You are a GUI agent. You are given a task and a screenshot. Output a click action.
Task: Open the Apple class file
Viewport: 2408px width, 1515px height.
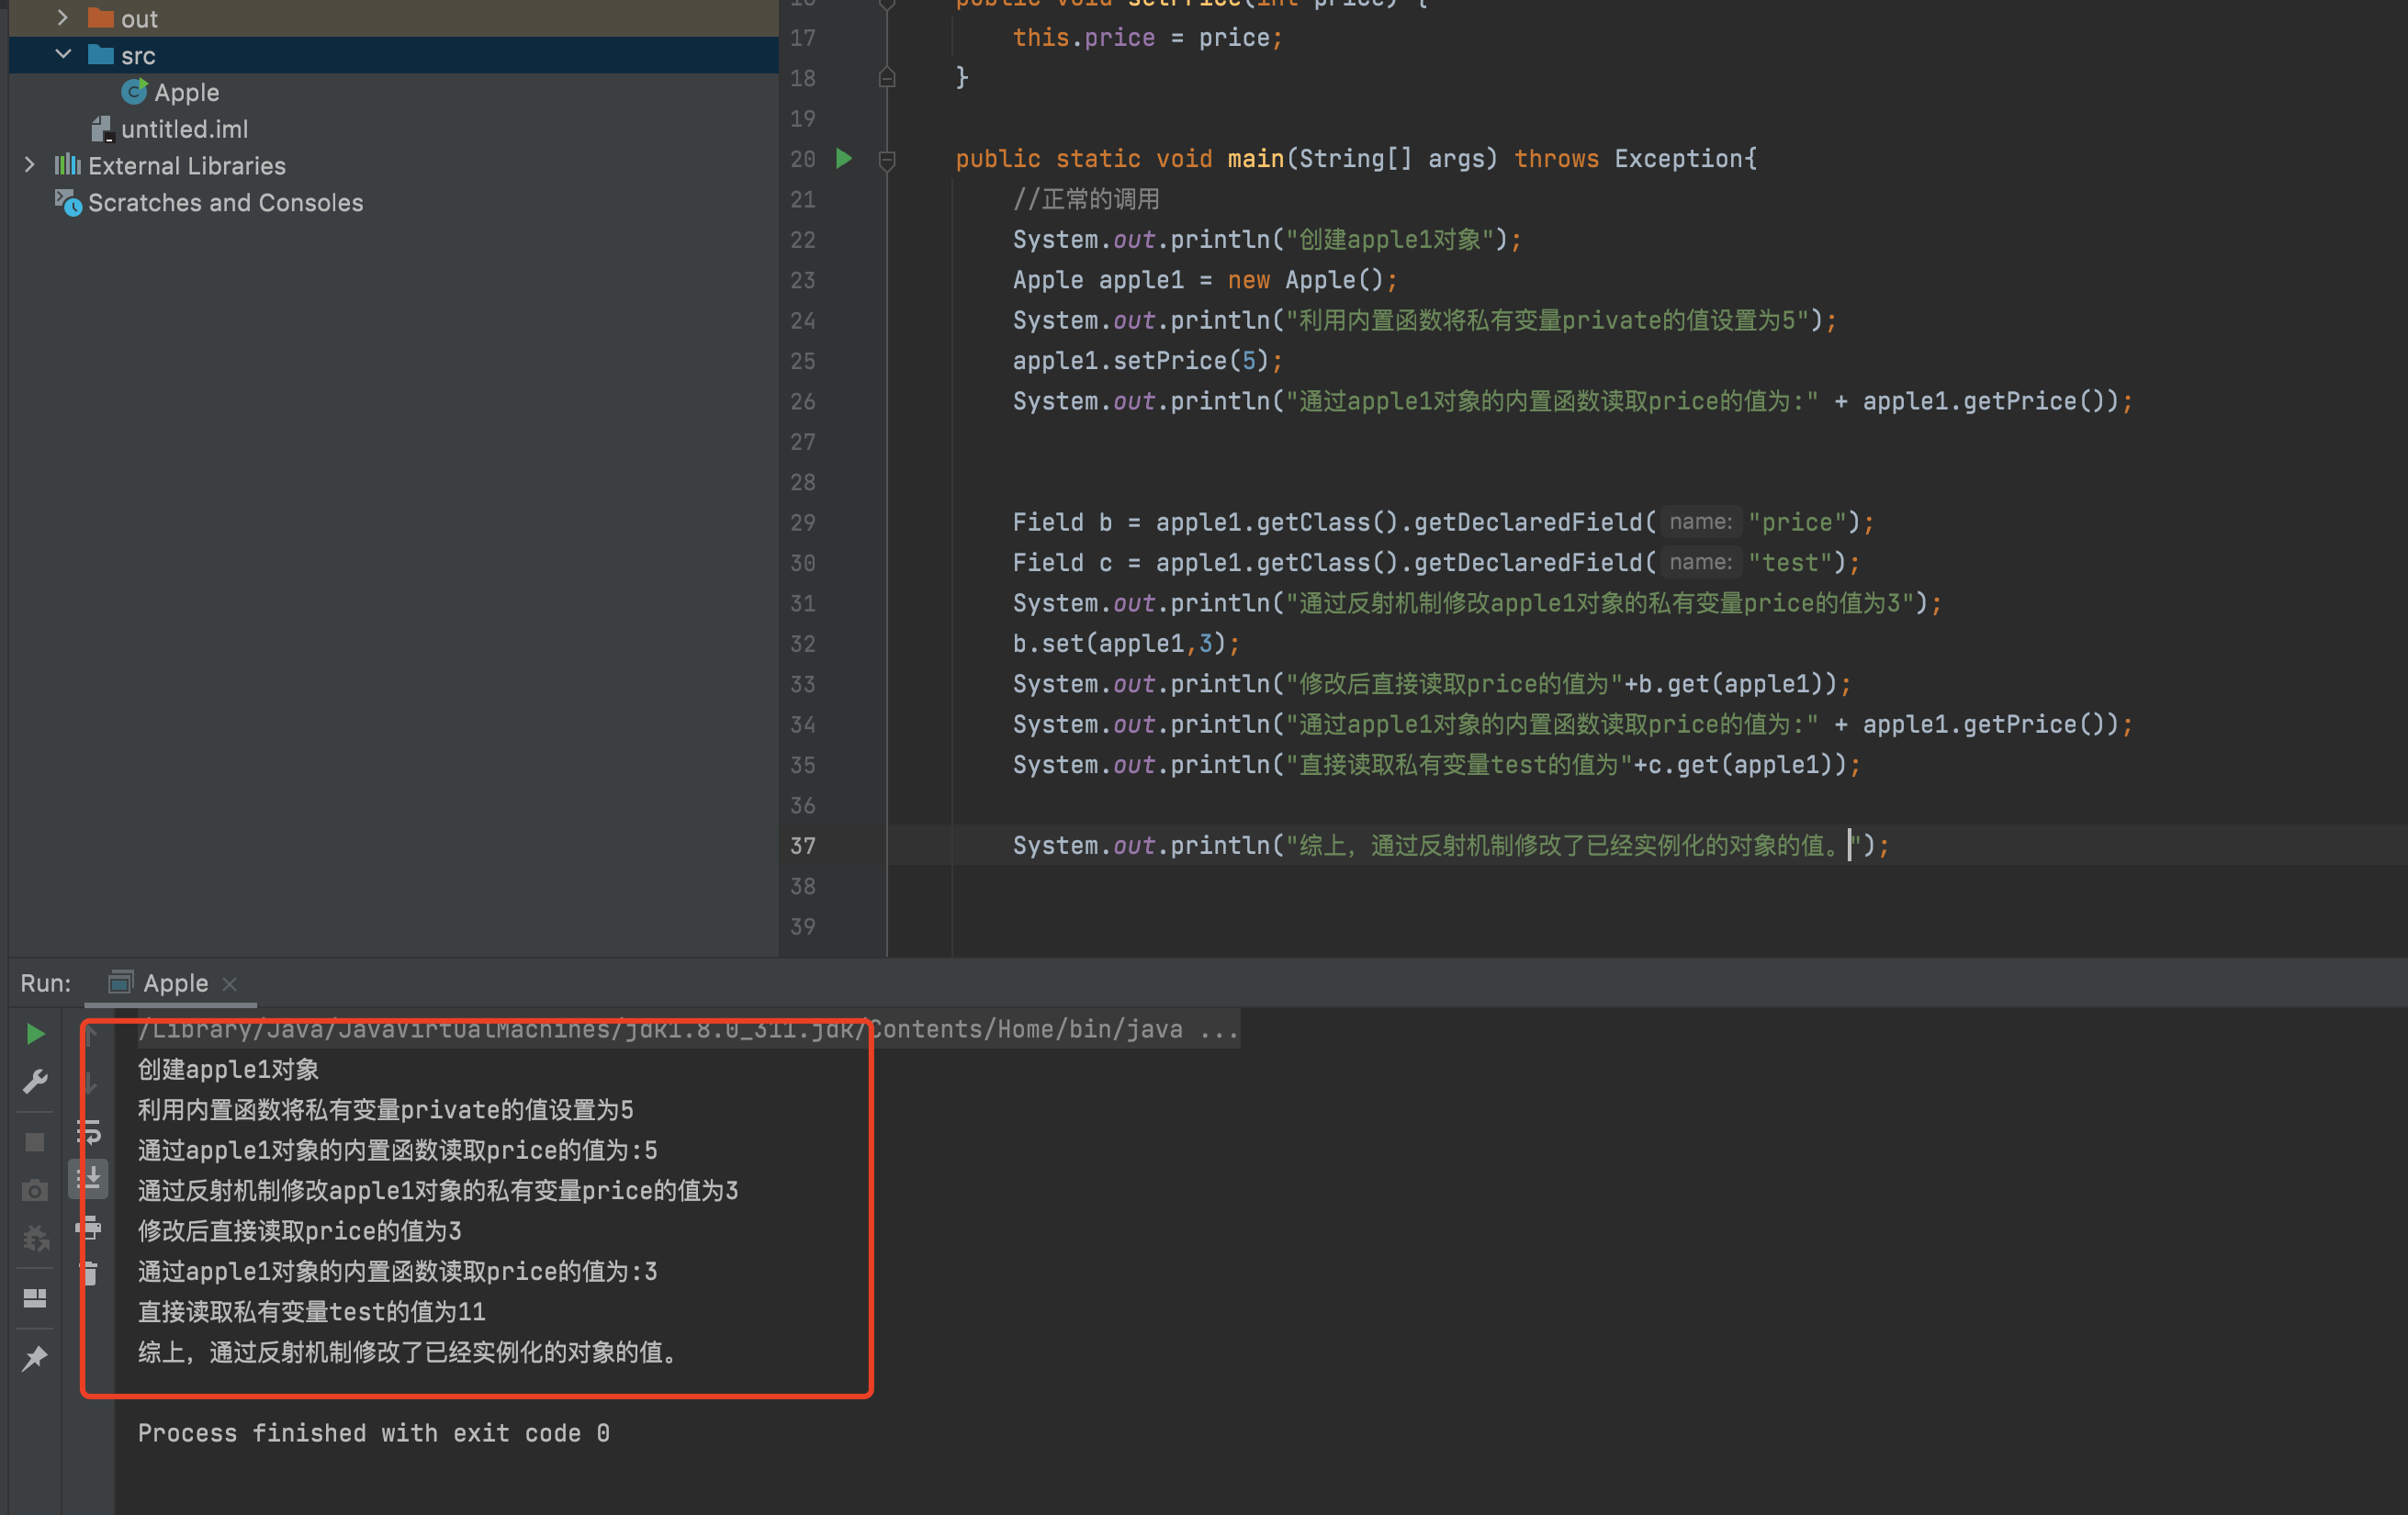coord(186,92)
